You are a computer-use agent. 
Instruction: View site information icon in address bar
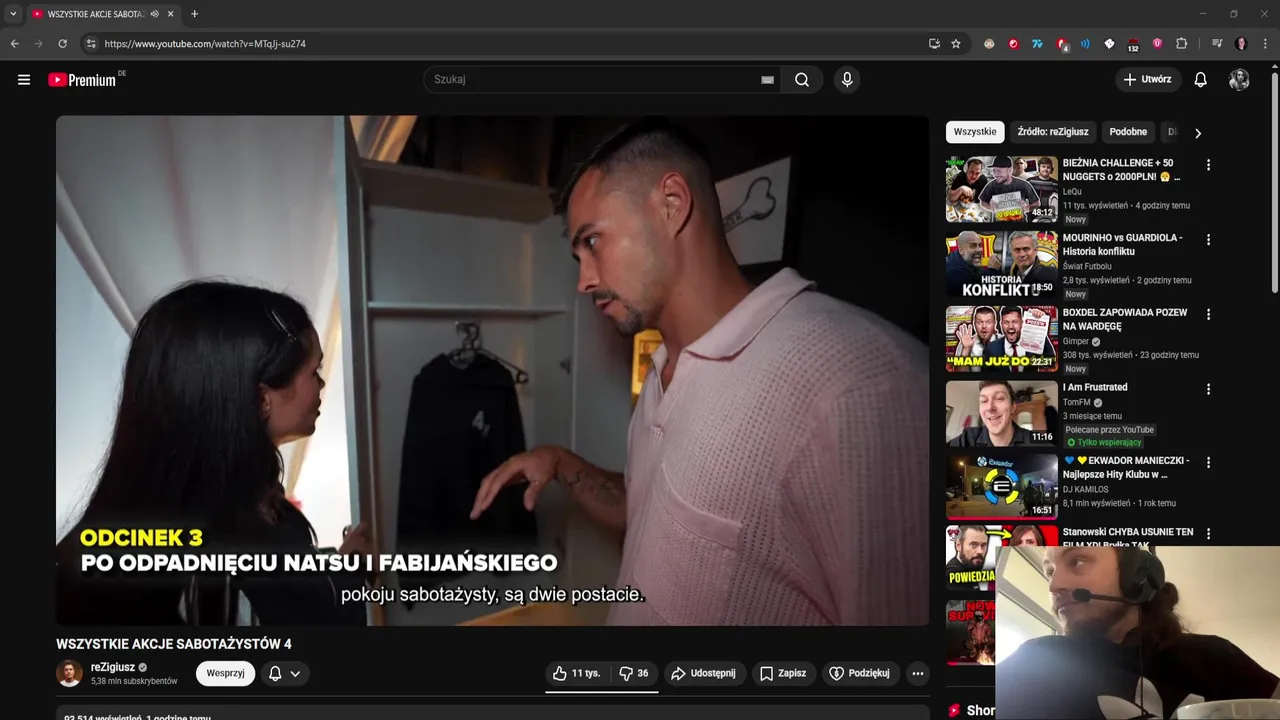tap(91, 44)
